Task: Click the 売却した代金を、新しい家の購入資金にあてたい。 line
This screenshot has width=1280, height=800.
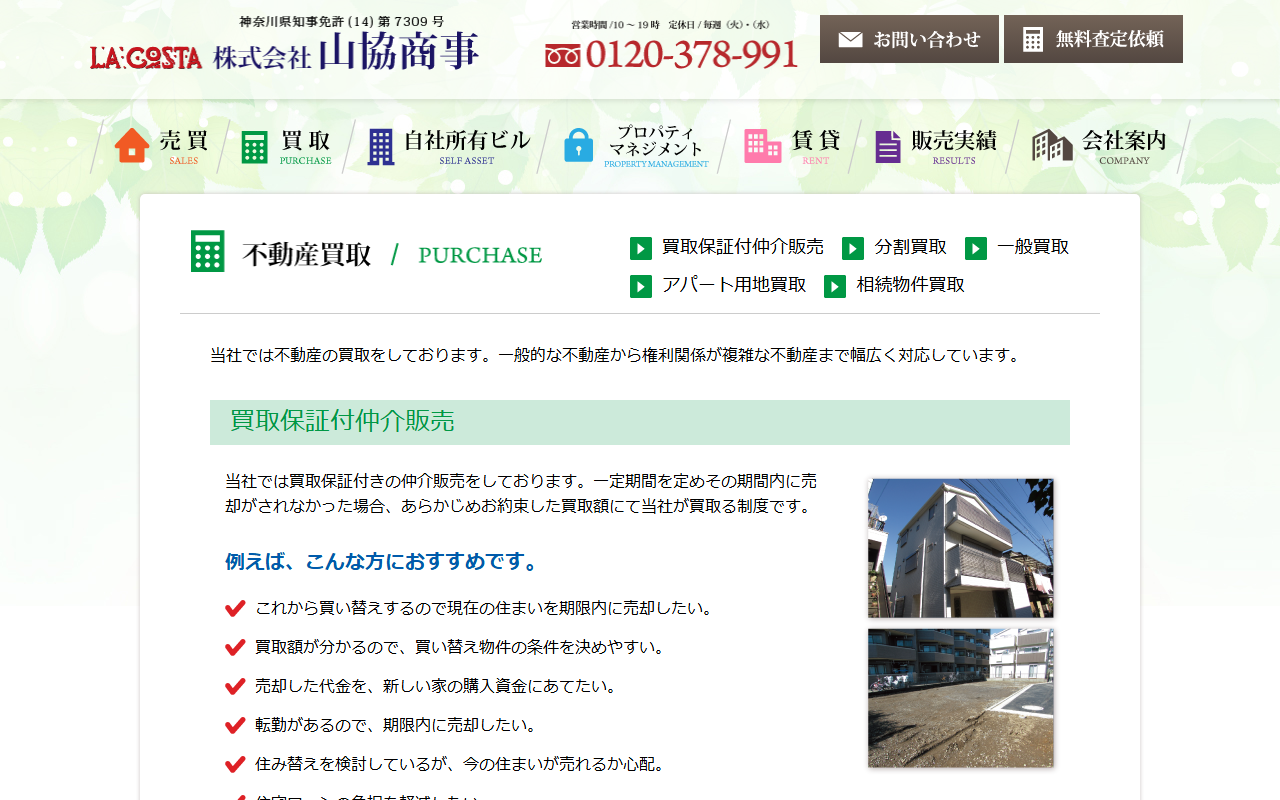Action: [436, 686]
